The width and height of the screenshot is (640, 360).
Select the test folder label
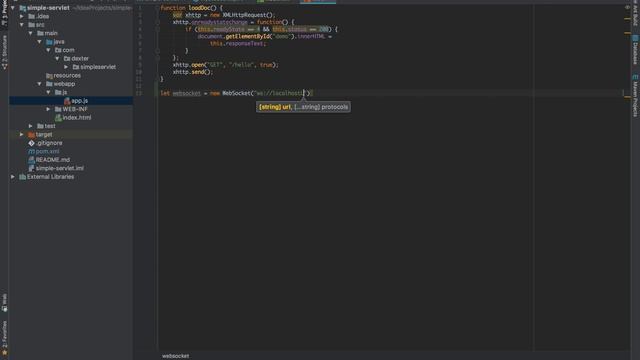pyautogui.click(x=50, y=126)
